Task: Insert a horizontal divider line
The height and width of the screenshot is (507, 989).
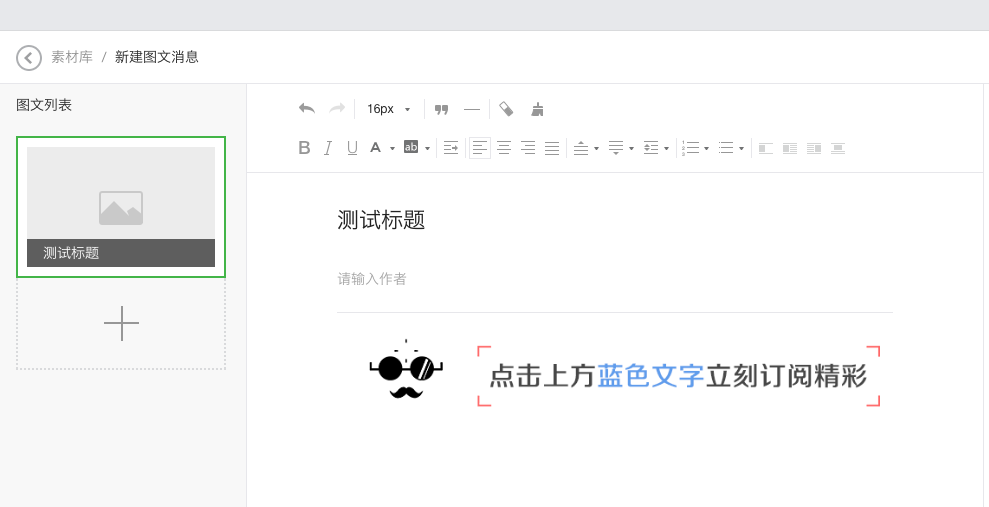Action: click(472, 109)
